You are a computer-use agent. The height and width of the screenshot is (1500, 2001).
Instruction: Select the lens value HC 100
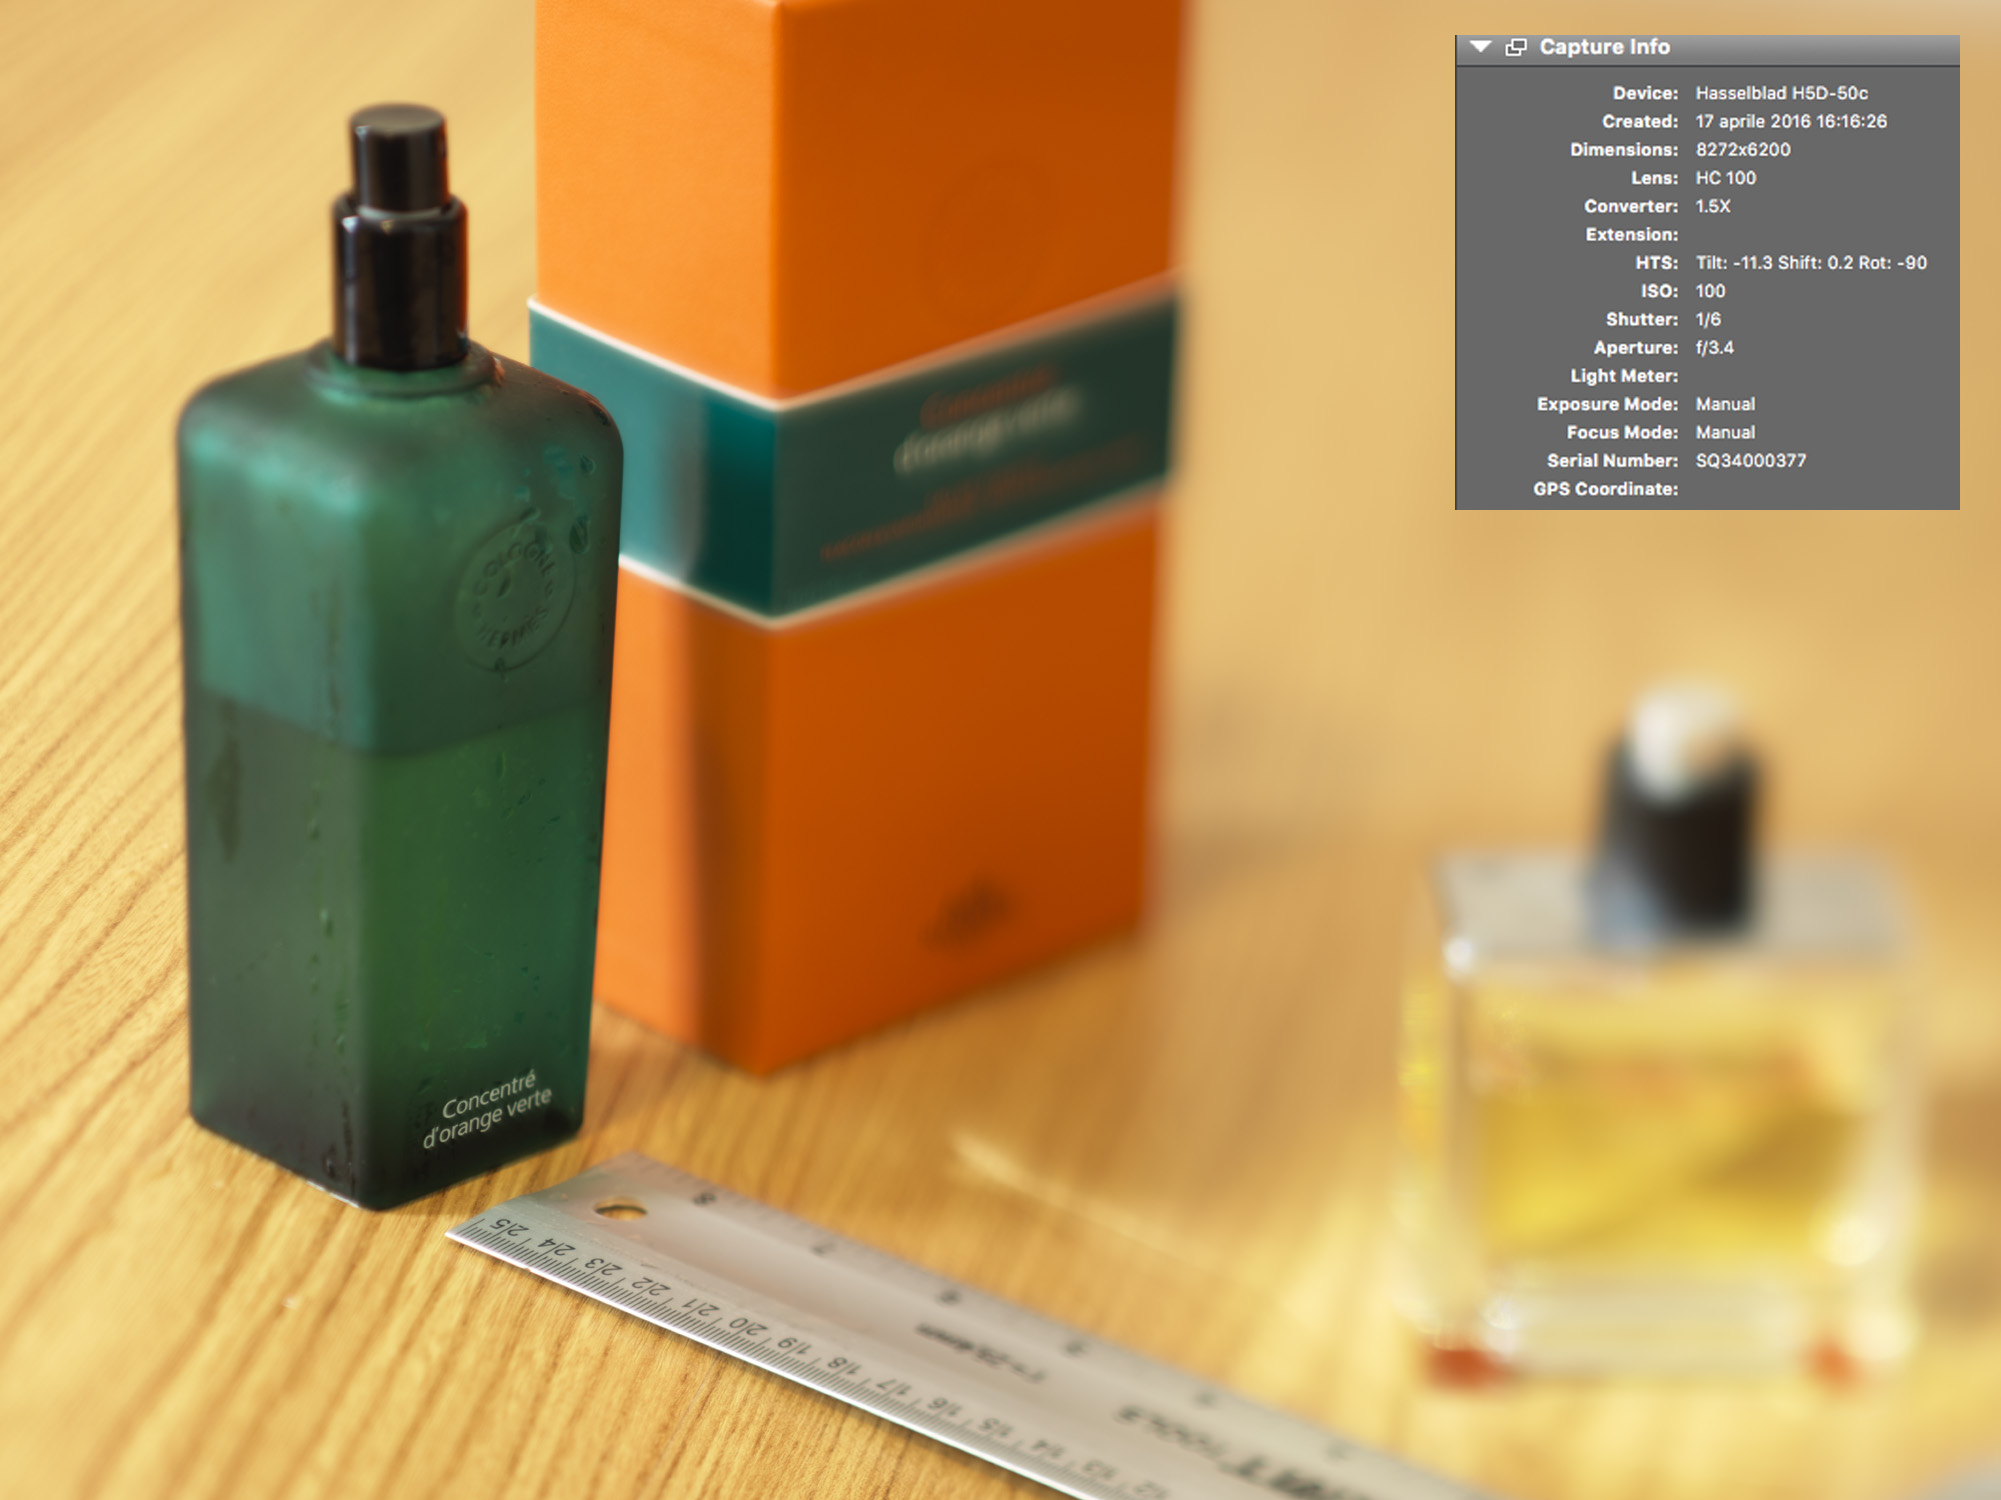click(x=1725, y=178)
